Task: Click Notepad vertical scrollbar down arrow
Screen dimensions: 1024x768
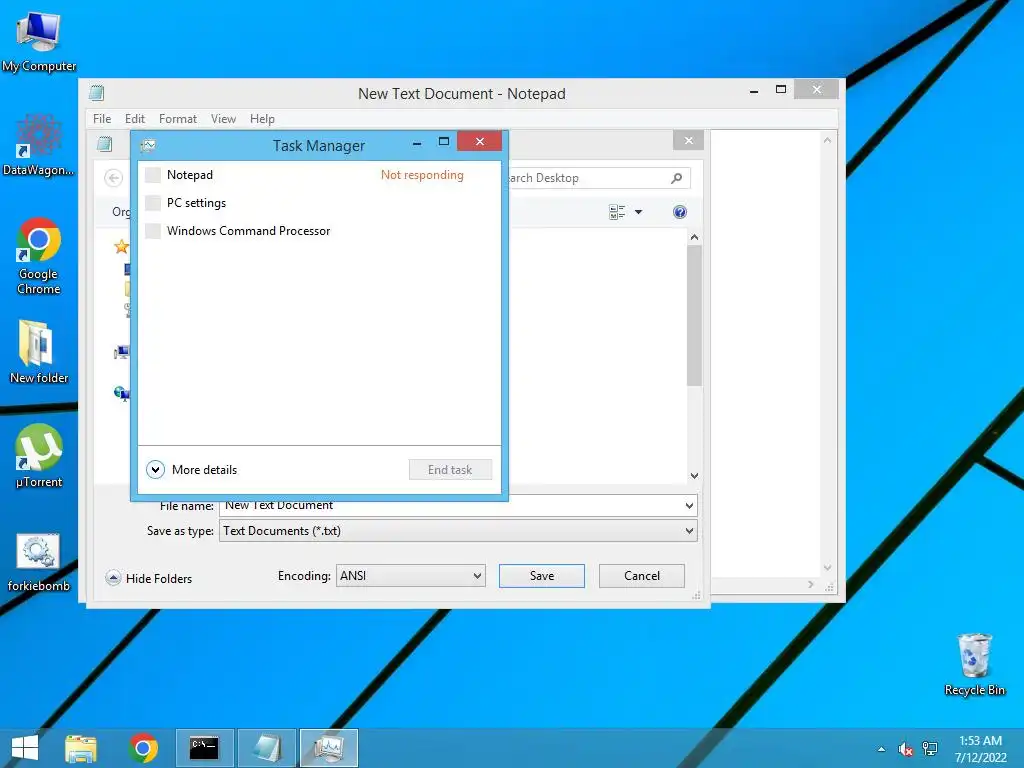Action: point(827,568)
